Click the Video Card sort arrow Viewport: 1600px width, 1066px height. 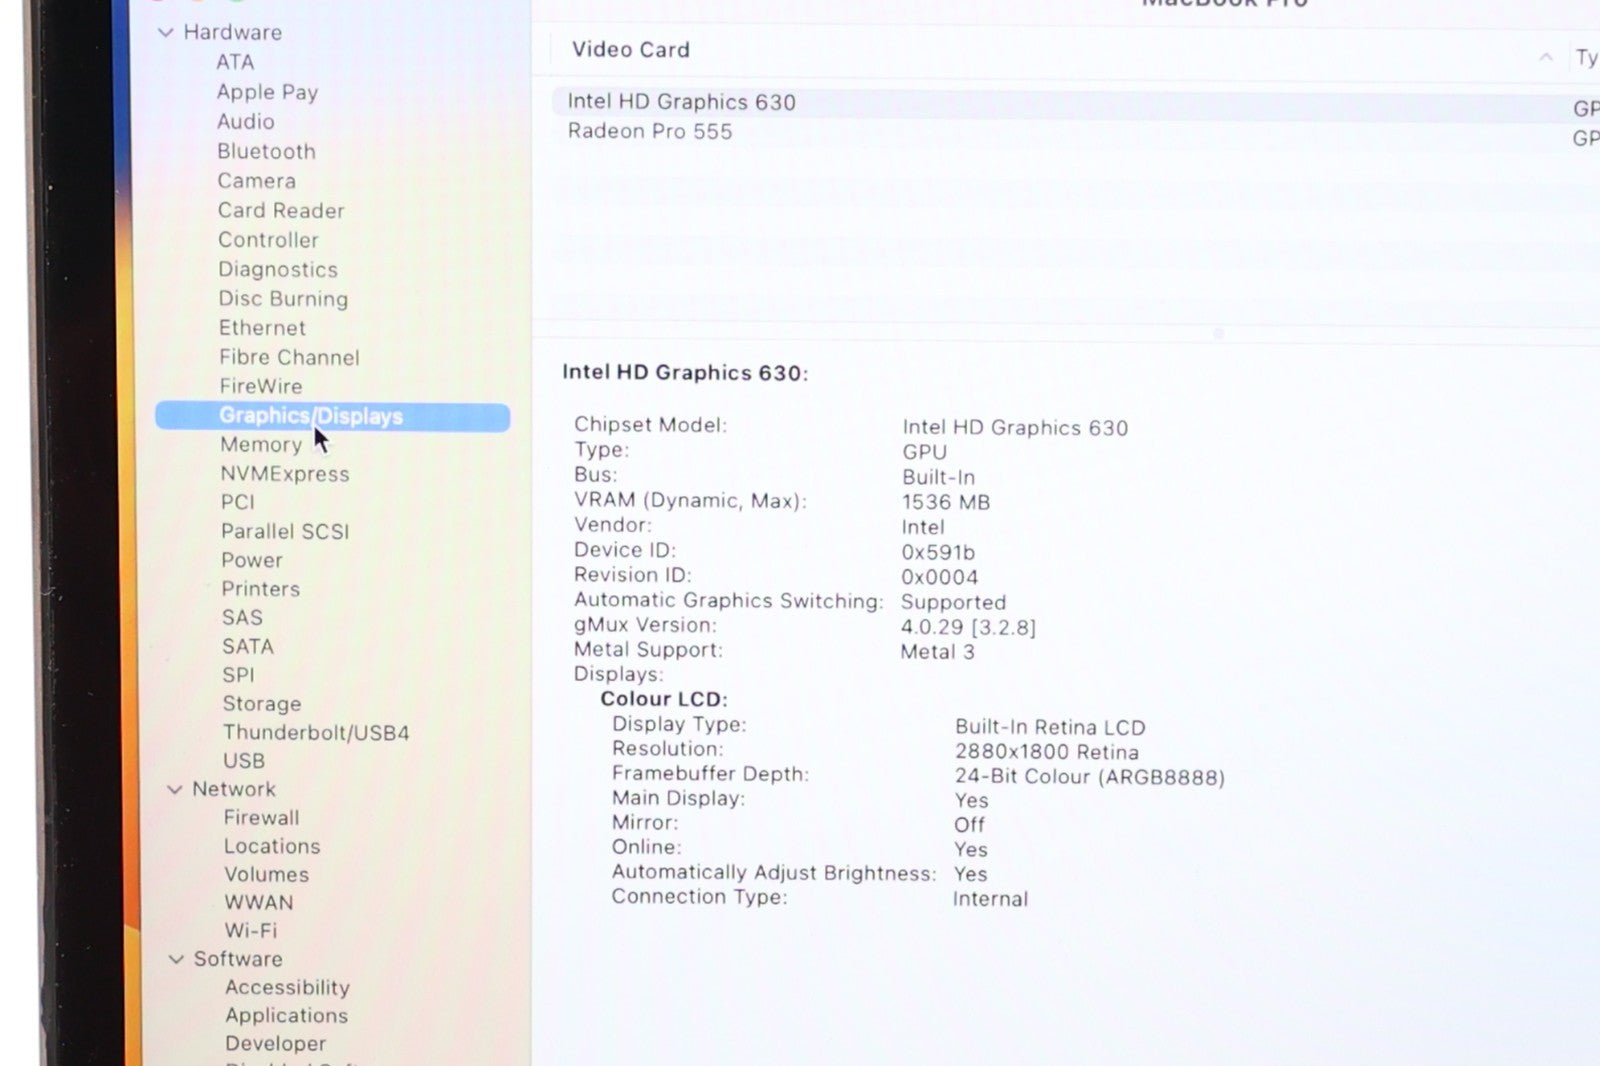1546,57
